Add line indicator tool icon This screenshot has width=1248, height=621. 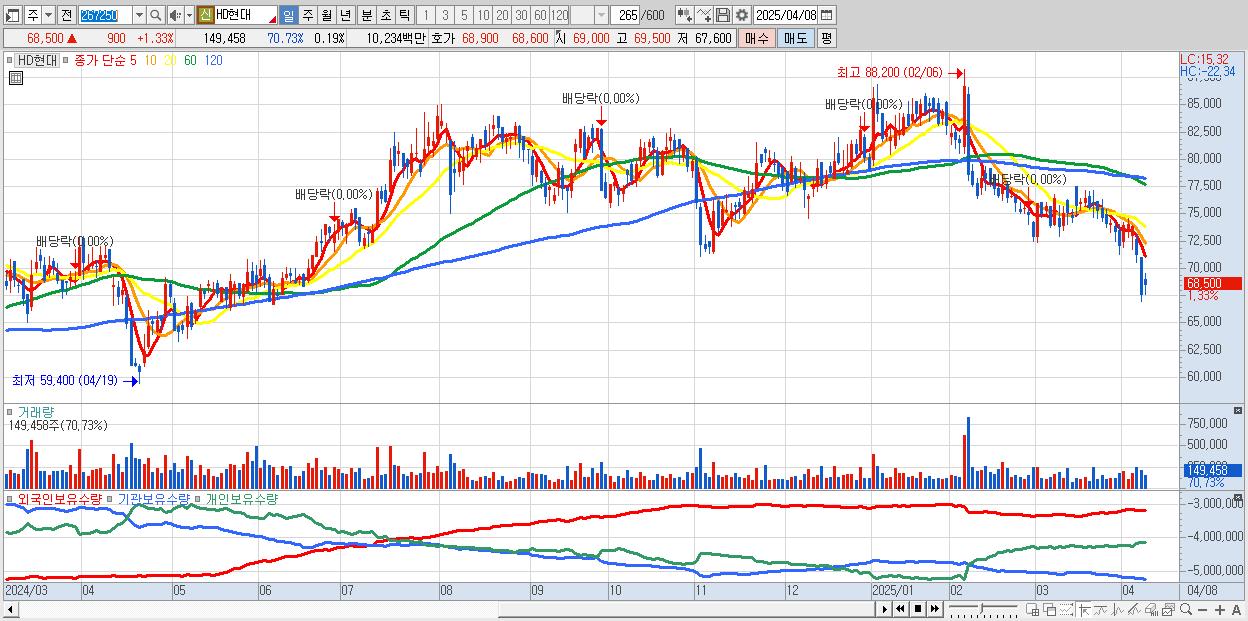click(703, 15)
